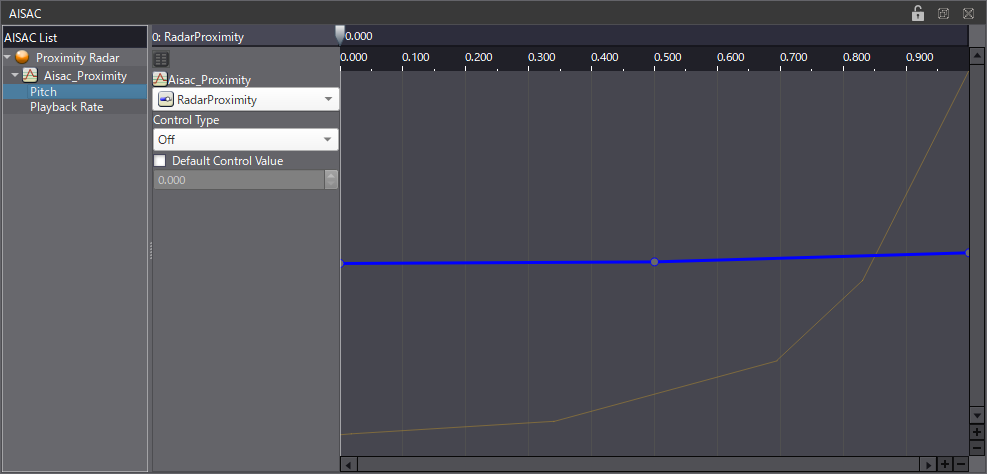The image size is (987, 474).
Task: Click the horizontal scrollbar track
Action: (x=640, y=465)
